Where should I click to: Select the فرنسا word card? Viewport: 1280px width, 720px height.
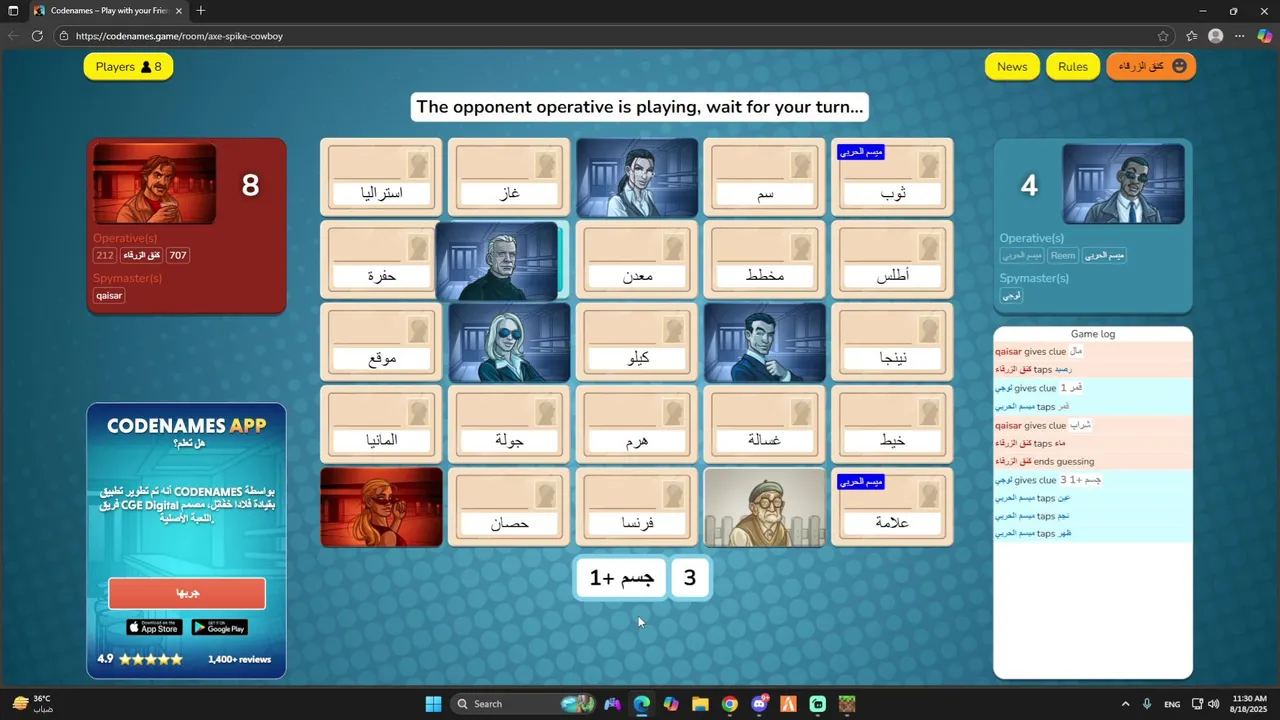pos(637,507)
